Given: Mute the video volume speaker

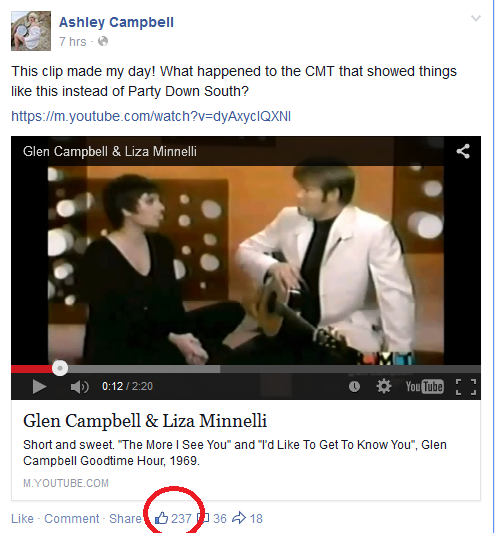Looking at the screenshot, I should [x=80, y=387].
